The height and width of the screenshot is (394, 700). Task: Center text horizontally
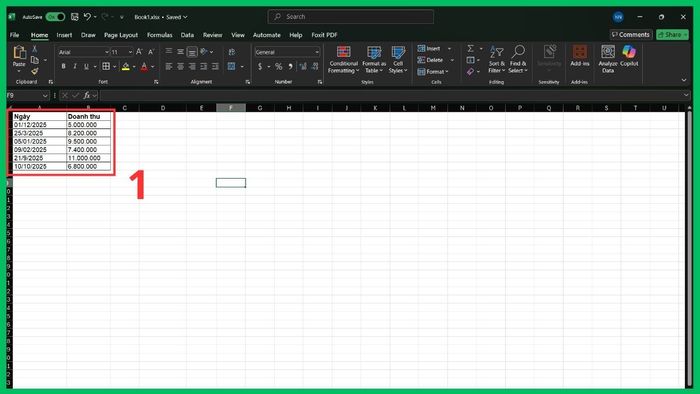(x=180, y=66)
